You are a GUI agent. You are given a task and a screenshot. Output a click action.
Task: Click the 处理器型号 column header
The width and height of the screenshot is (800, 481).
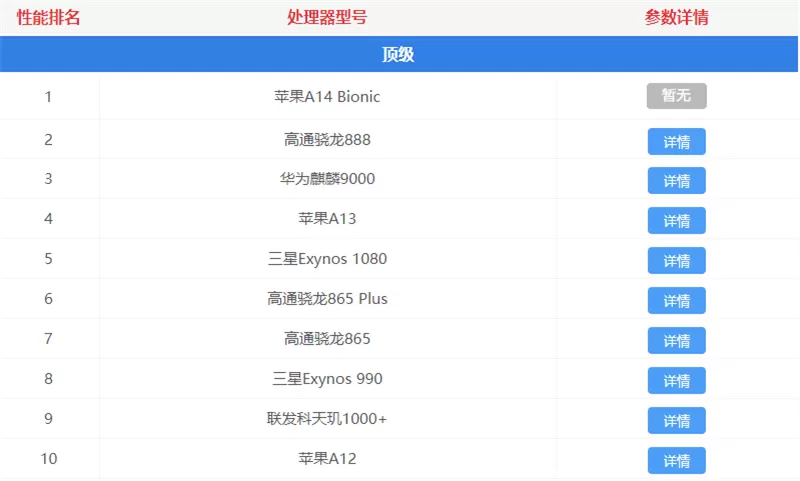pos(327,17)
